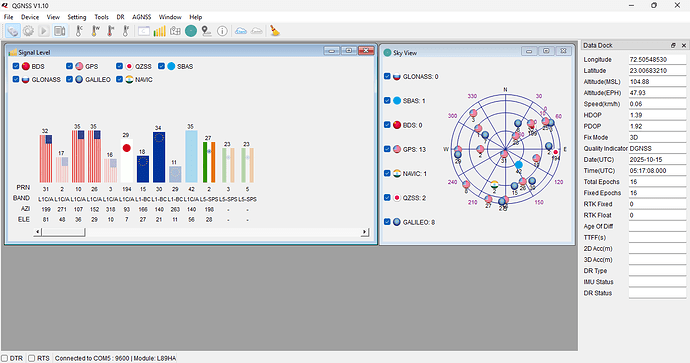The width and height of the screenshot is (690, 363).
Task: Open the Help menu
Action: tap(195, 17)
